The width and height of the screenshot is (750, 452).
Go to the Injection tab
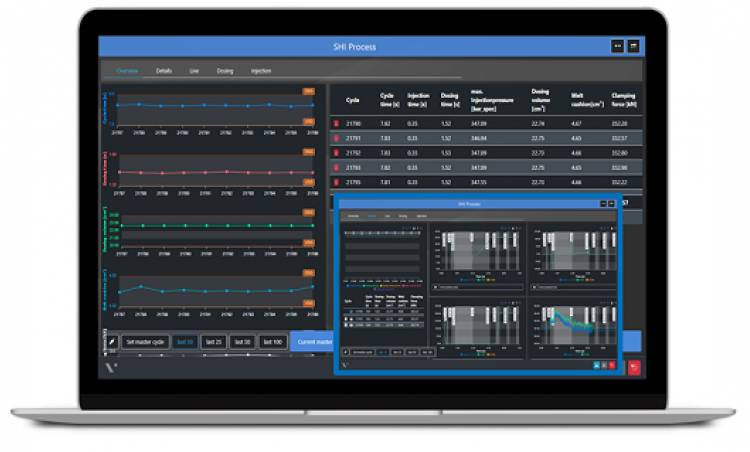tap(261, 72)
